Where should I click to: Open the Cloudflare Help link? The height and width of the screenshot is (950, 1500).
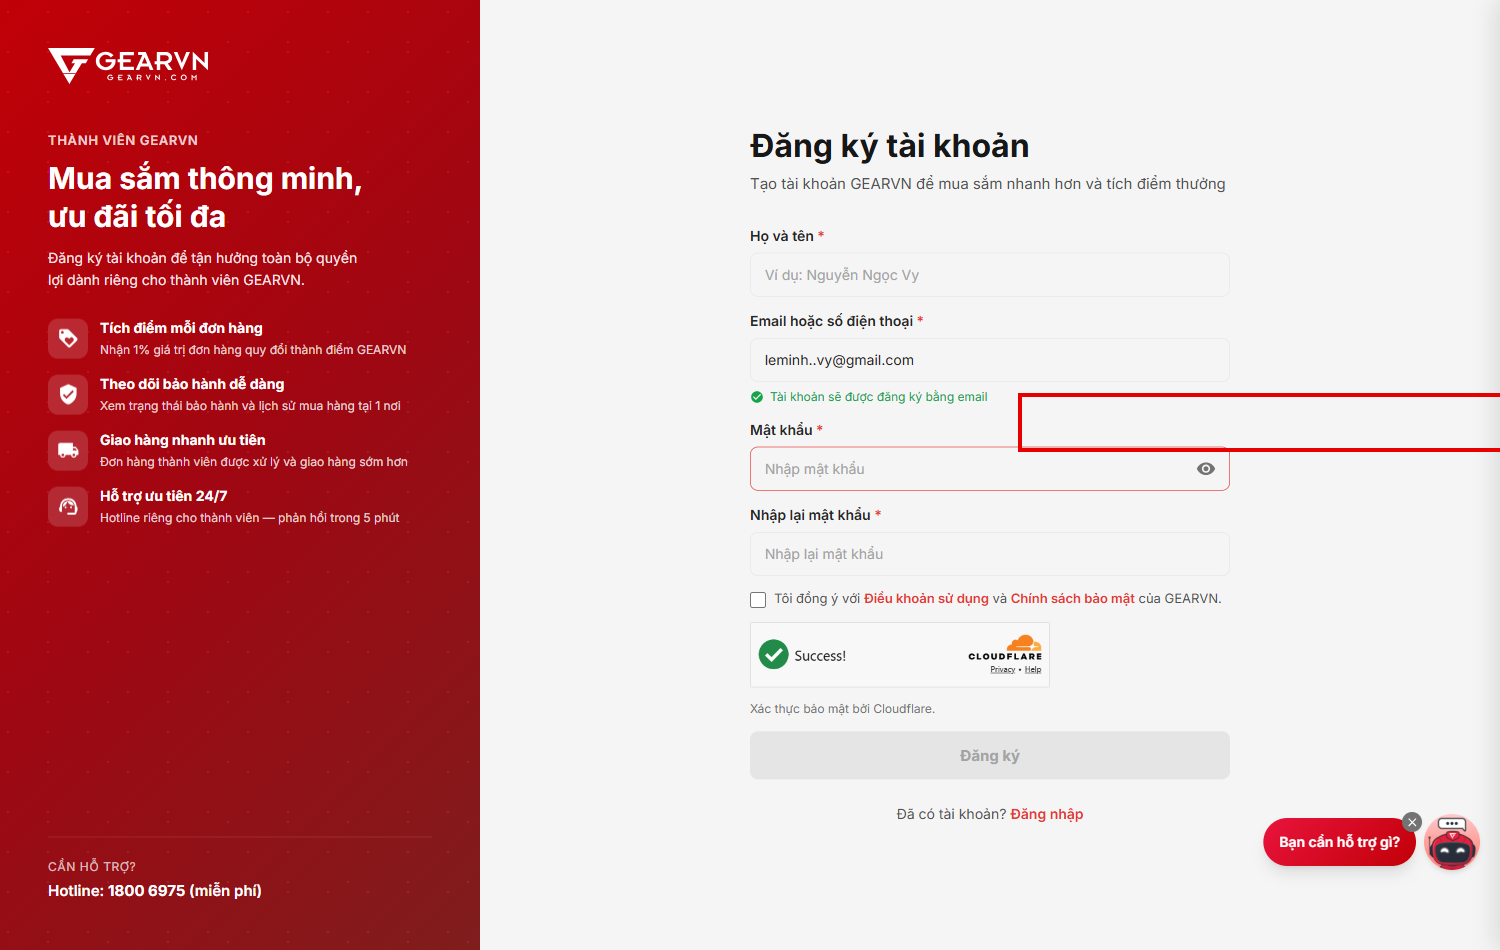point(1033,670)
